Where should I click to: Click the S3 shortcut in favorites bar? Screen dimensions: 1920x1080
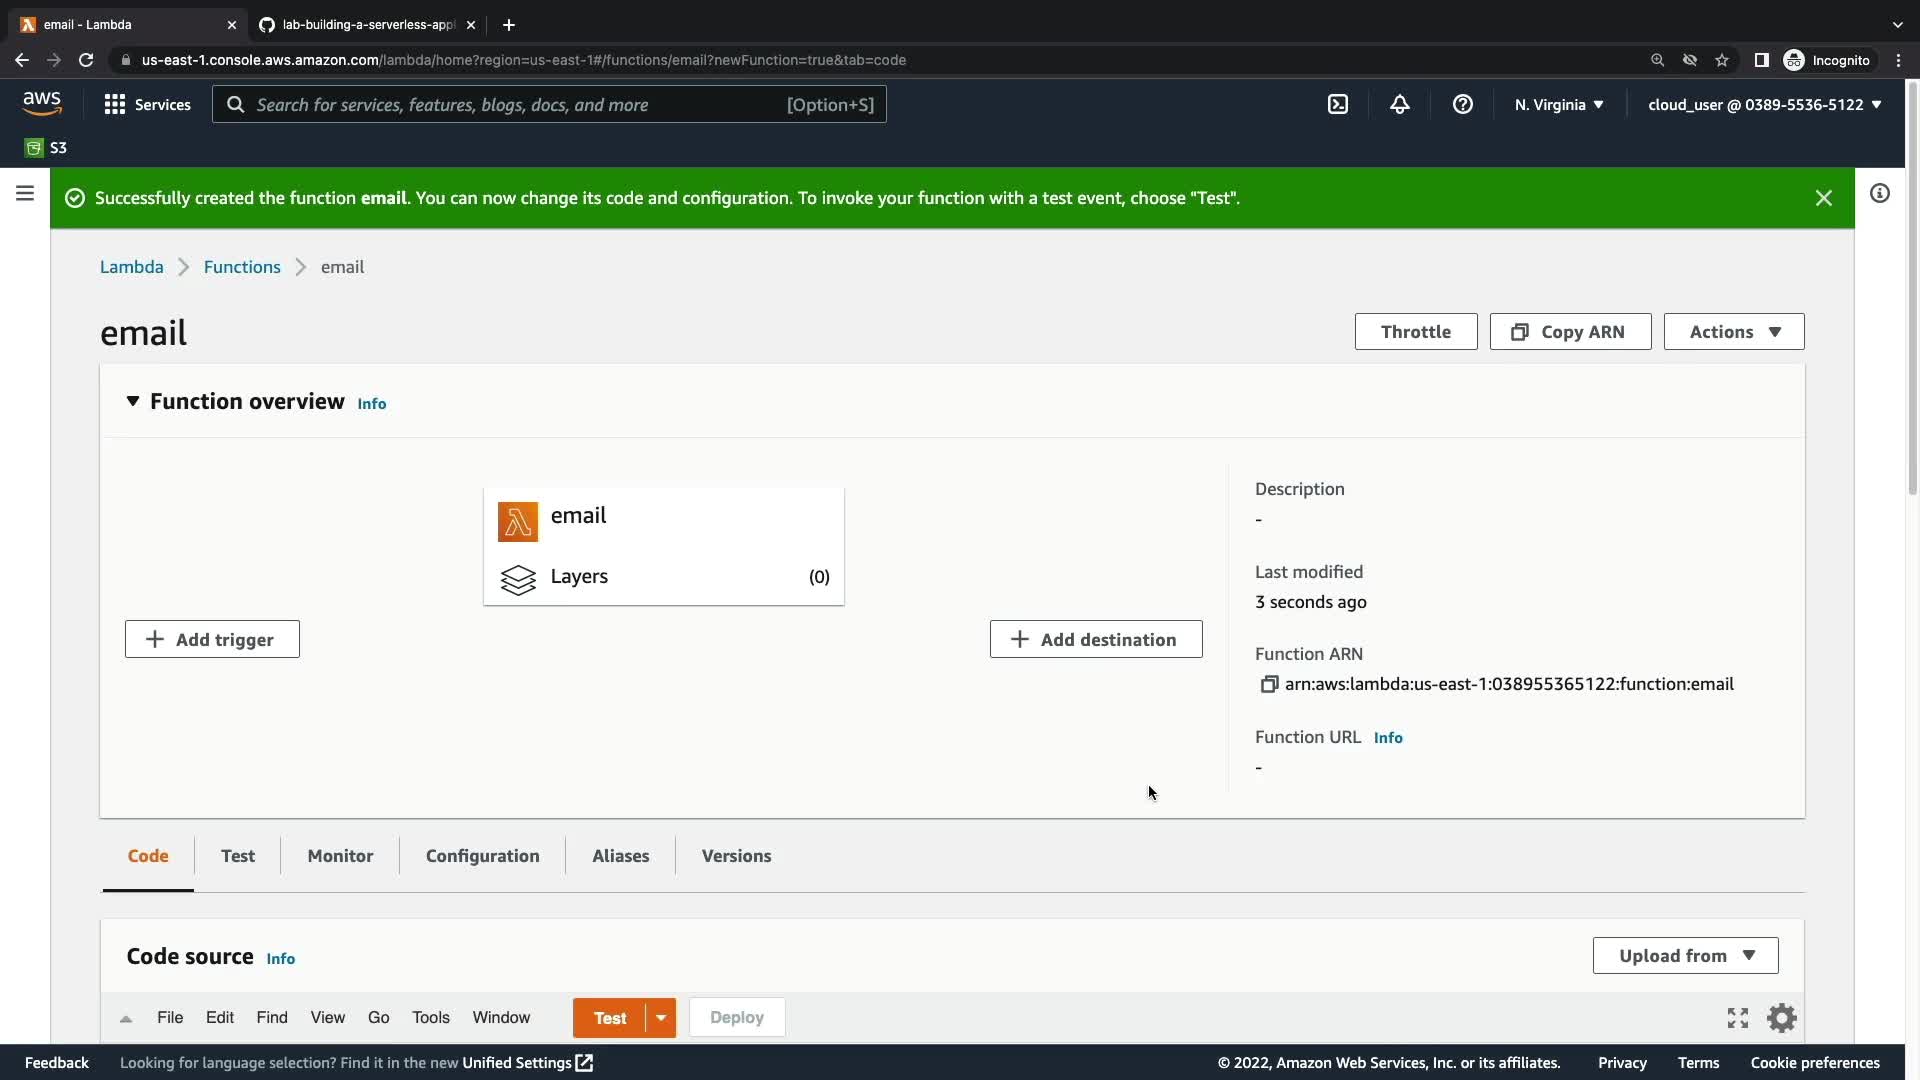tap(47, 148)
